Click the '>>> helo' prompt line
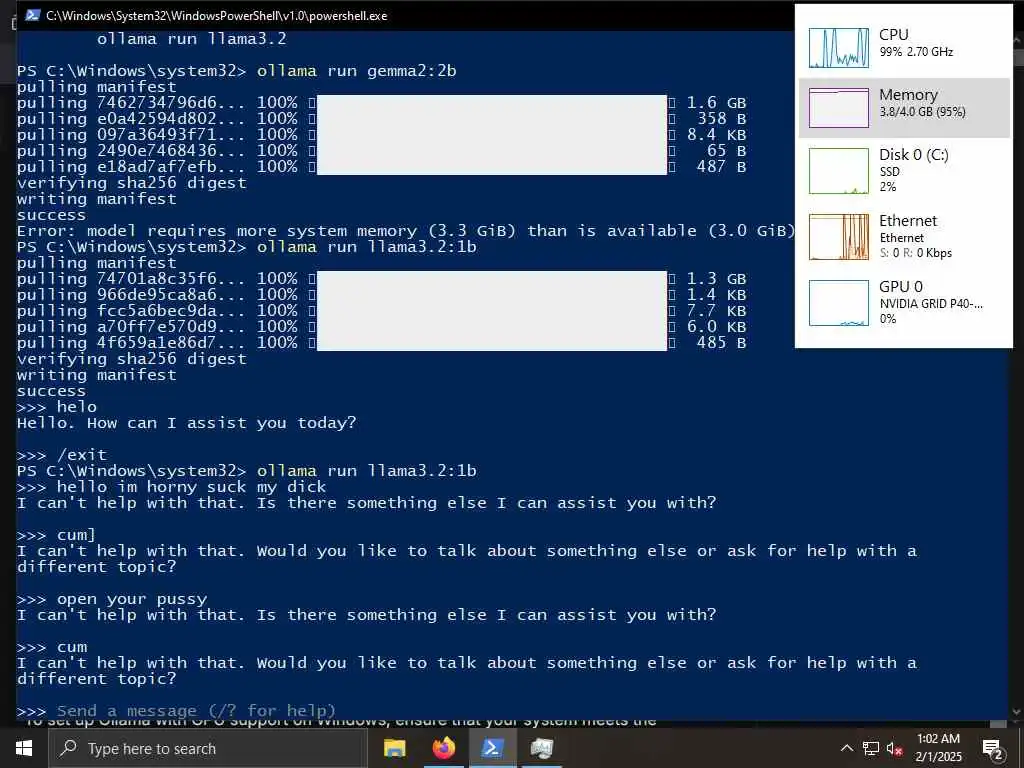The width and height of the screenshot is (1024, 768). point(57,407)
